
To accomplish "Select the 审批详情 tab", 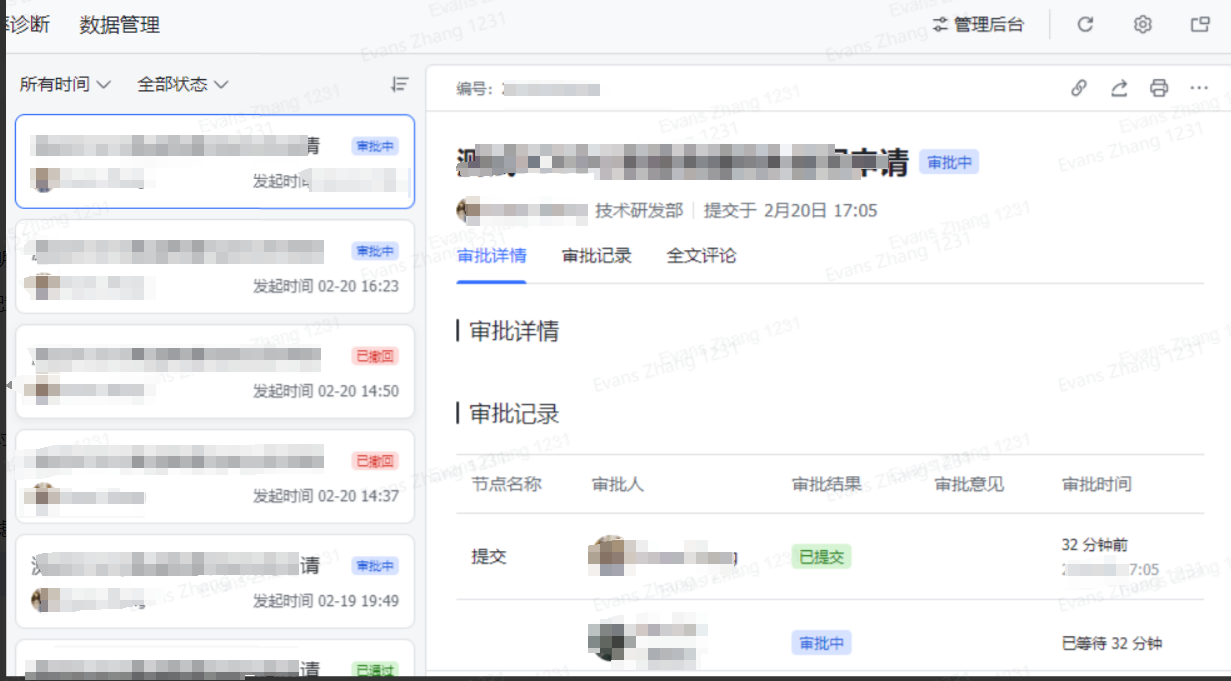I will point(492,256).
